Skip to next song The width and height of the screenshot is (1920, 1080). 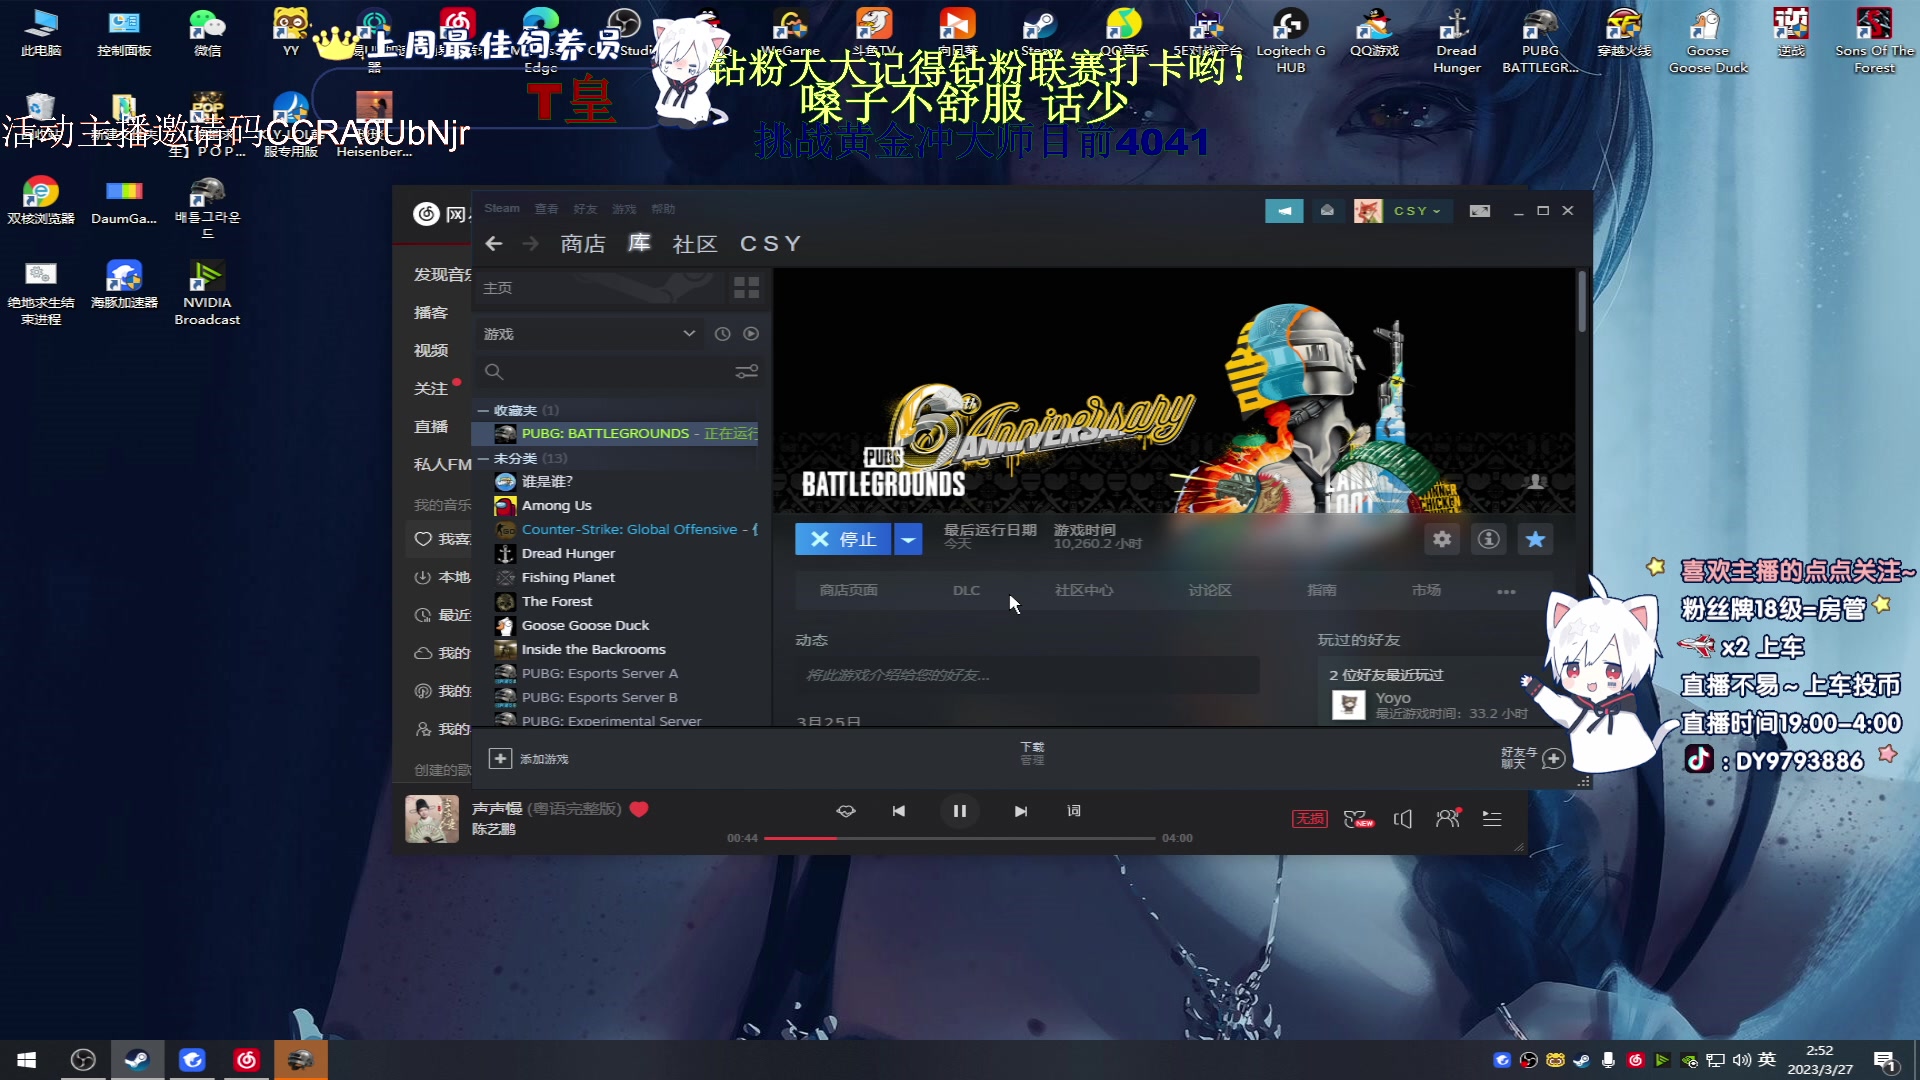(1020, 811)
